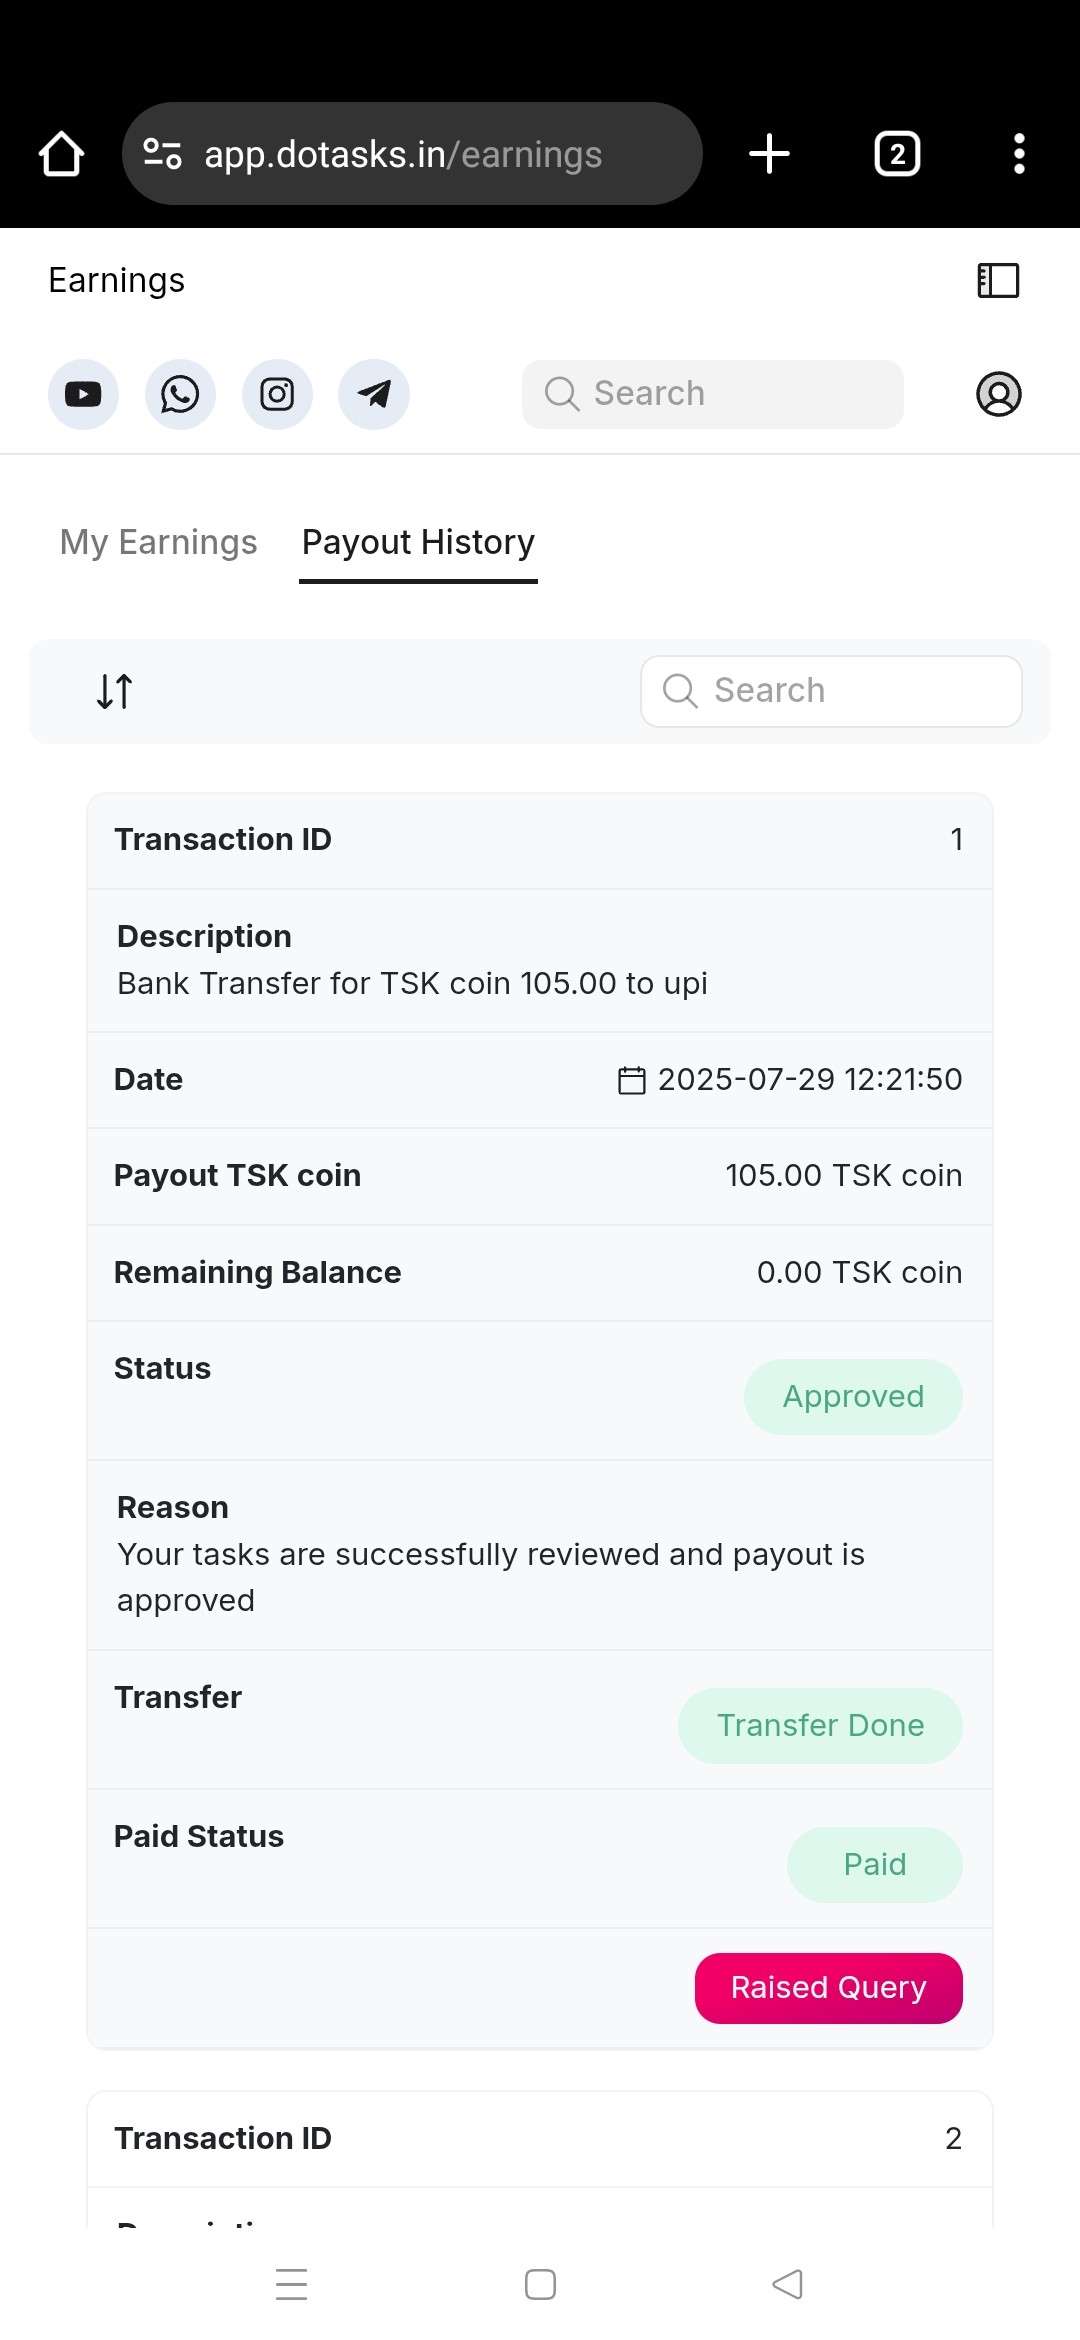The image size is (1080, 2340).
Task: Tap the Telegram icon
Action: pos(374,394)
